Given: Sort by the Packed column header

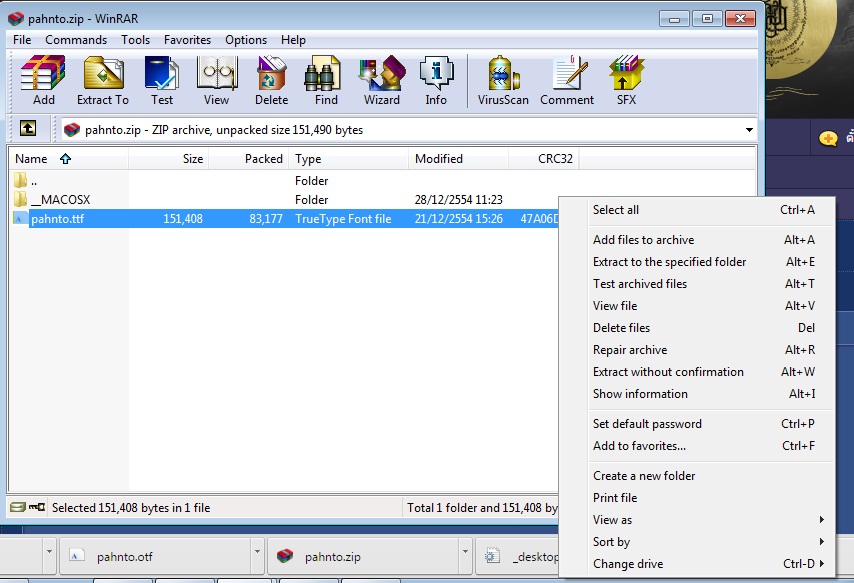Looking at the screenshot, I should [x=249, y=159].
